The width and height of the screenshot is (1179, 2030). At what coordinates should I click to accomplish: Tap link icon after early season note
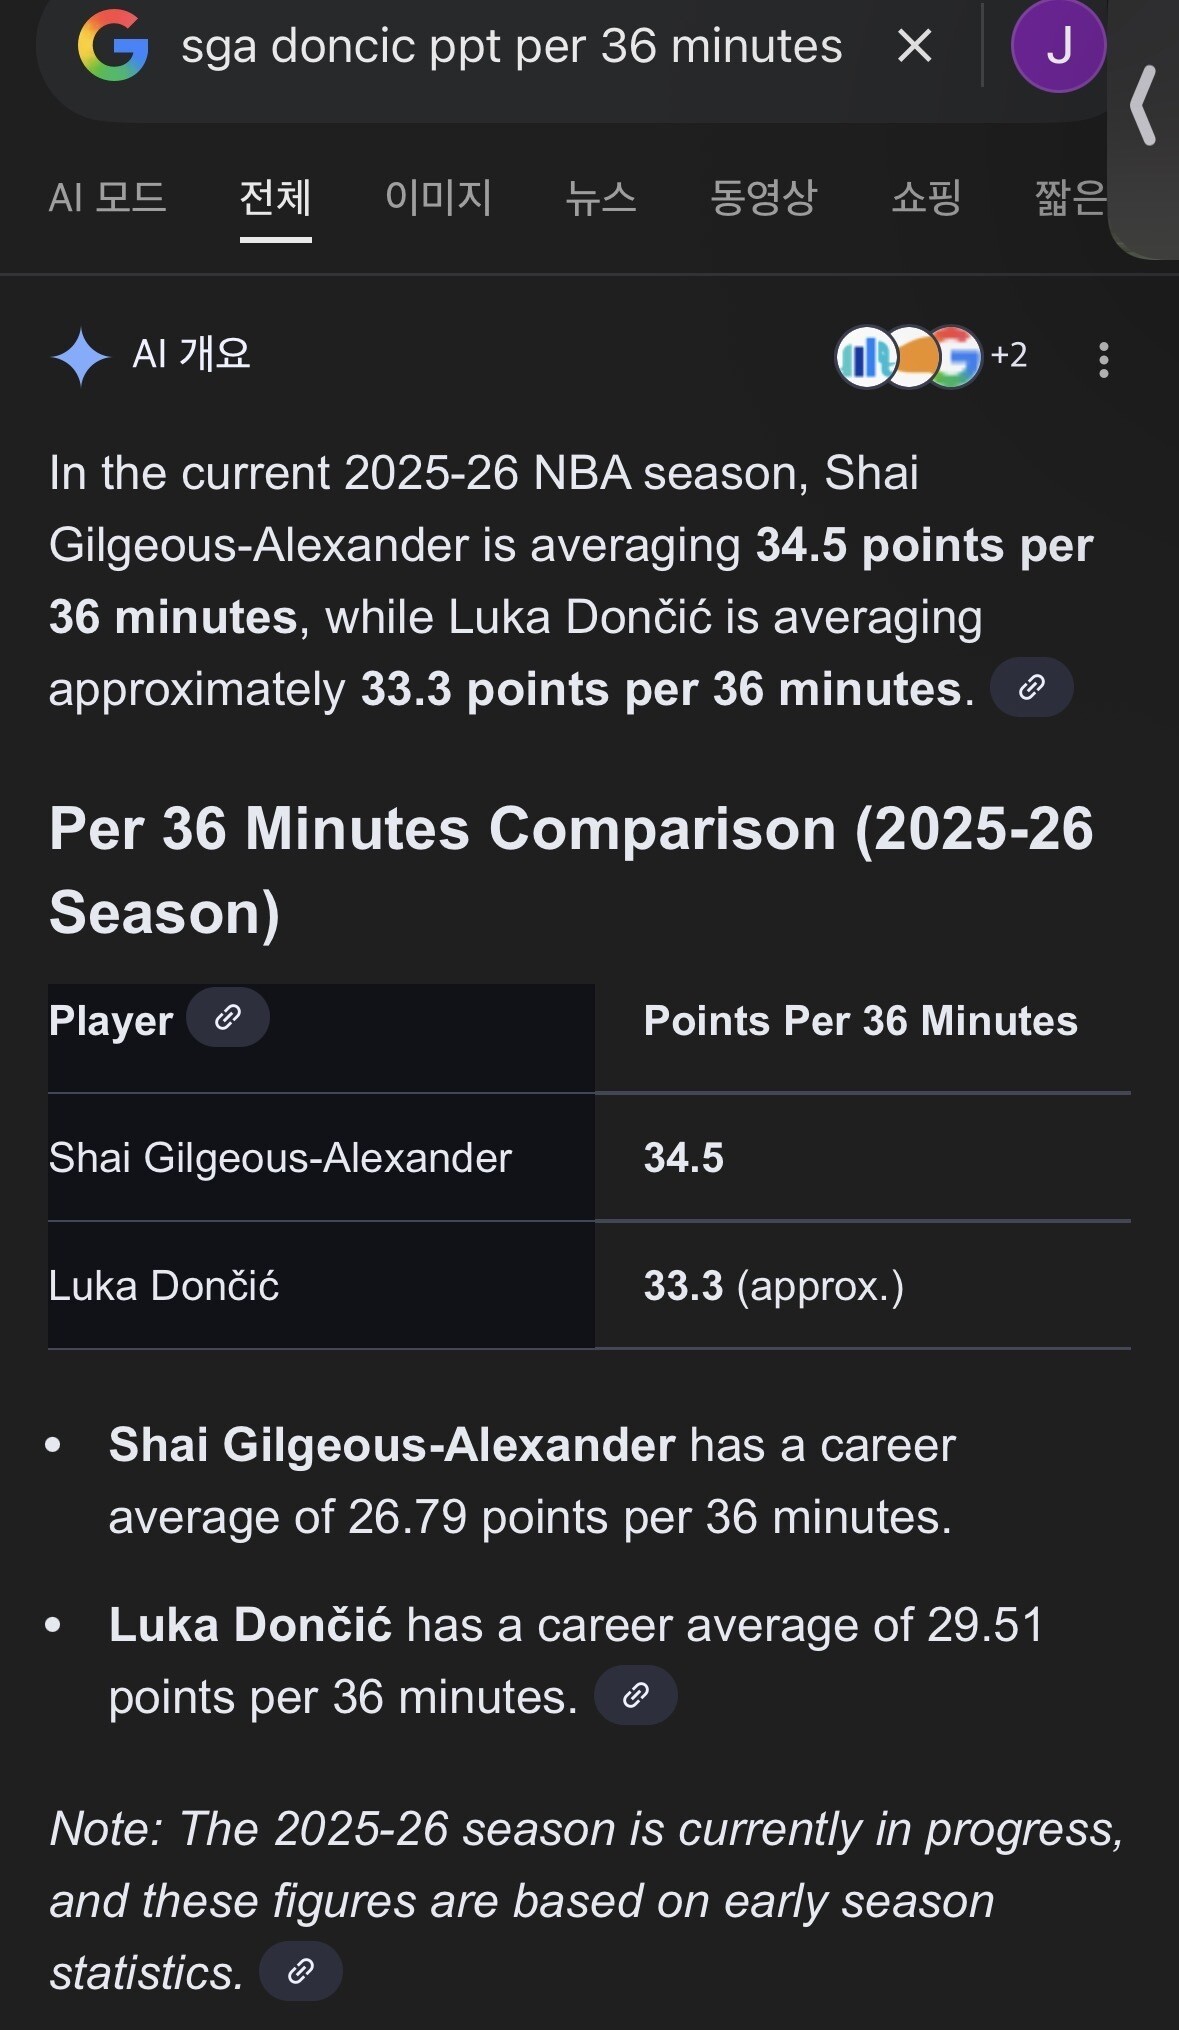tap(300, 1971)
